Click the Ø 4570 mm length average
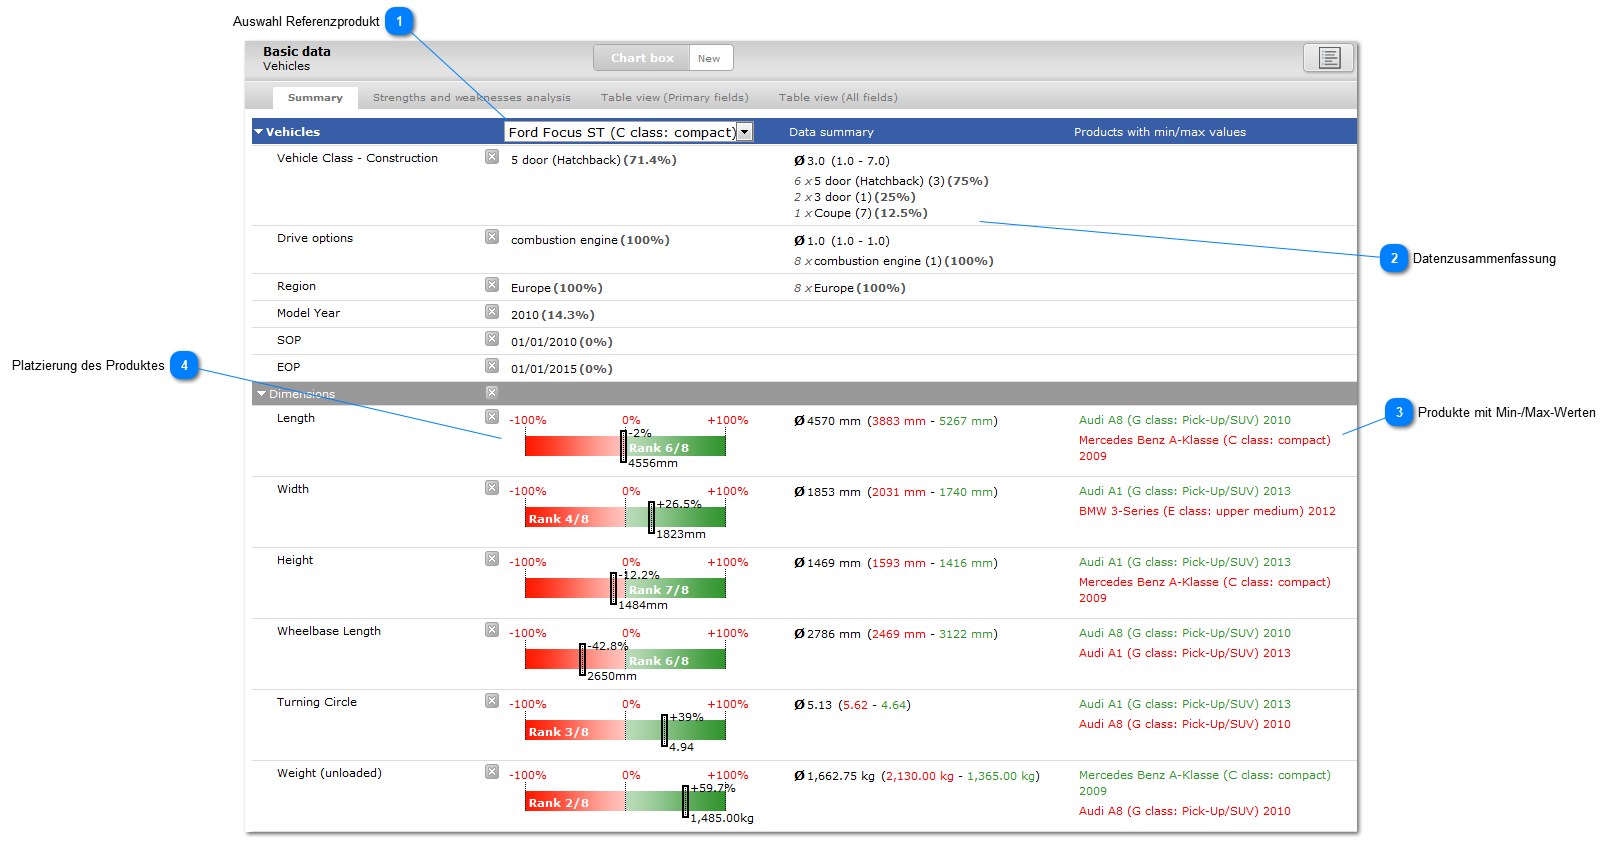Image resolution: width=1612 pixels, height=841 pixels. [827, 421]
